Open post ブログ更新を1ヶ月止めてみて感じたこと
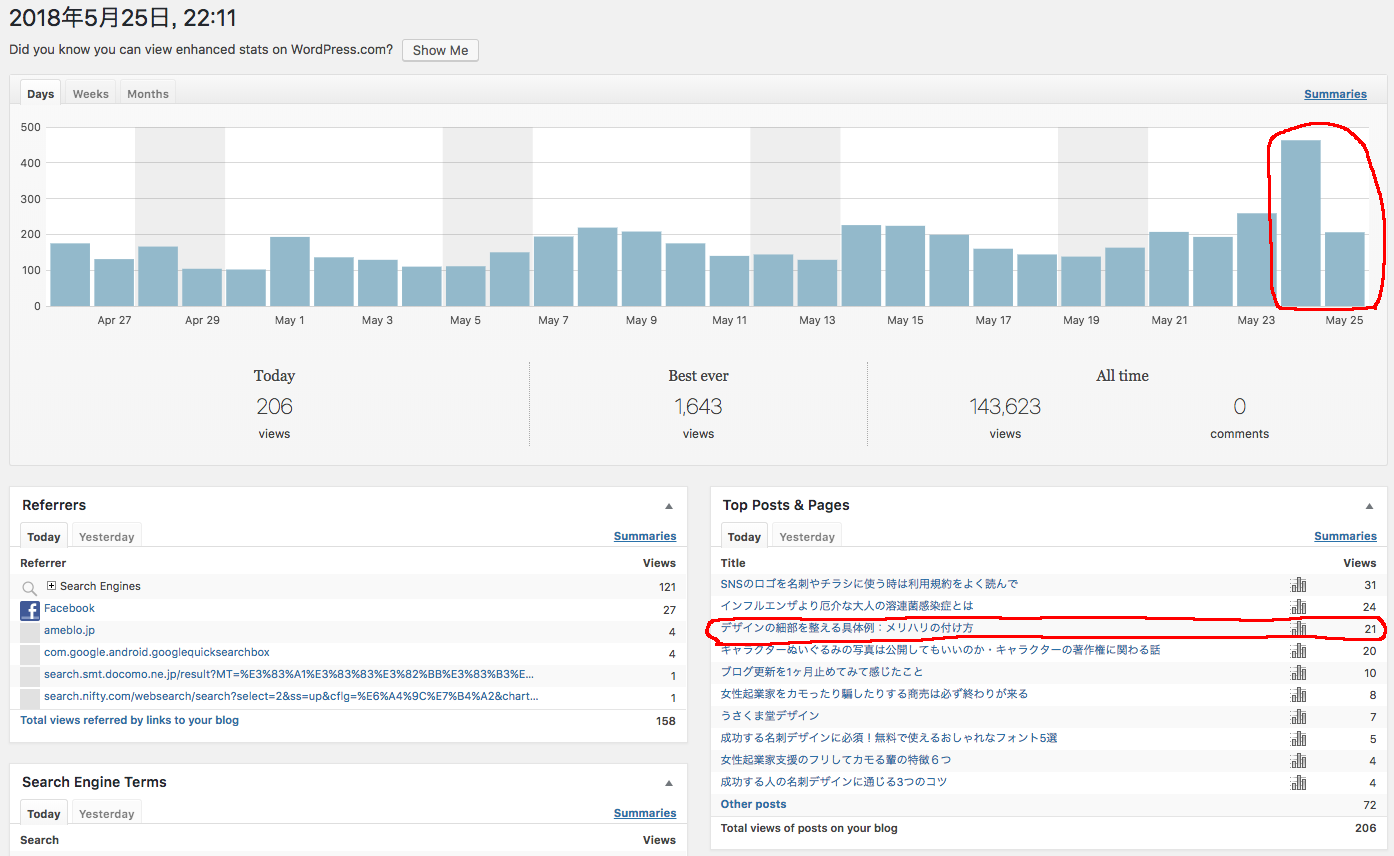This screenshot has height=856, width=1394. click(822, 672)
